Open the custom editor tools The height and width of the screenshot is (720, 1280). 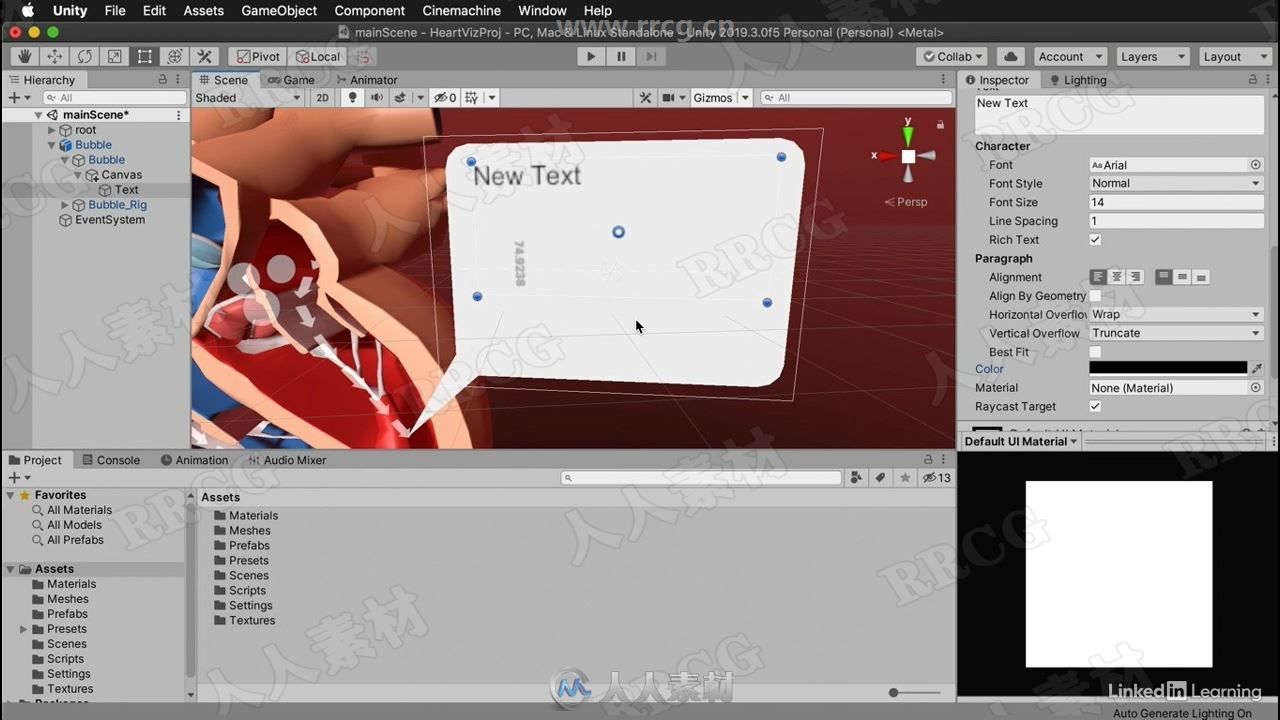click(x=204, y=57)
